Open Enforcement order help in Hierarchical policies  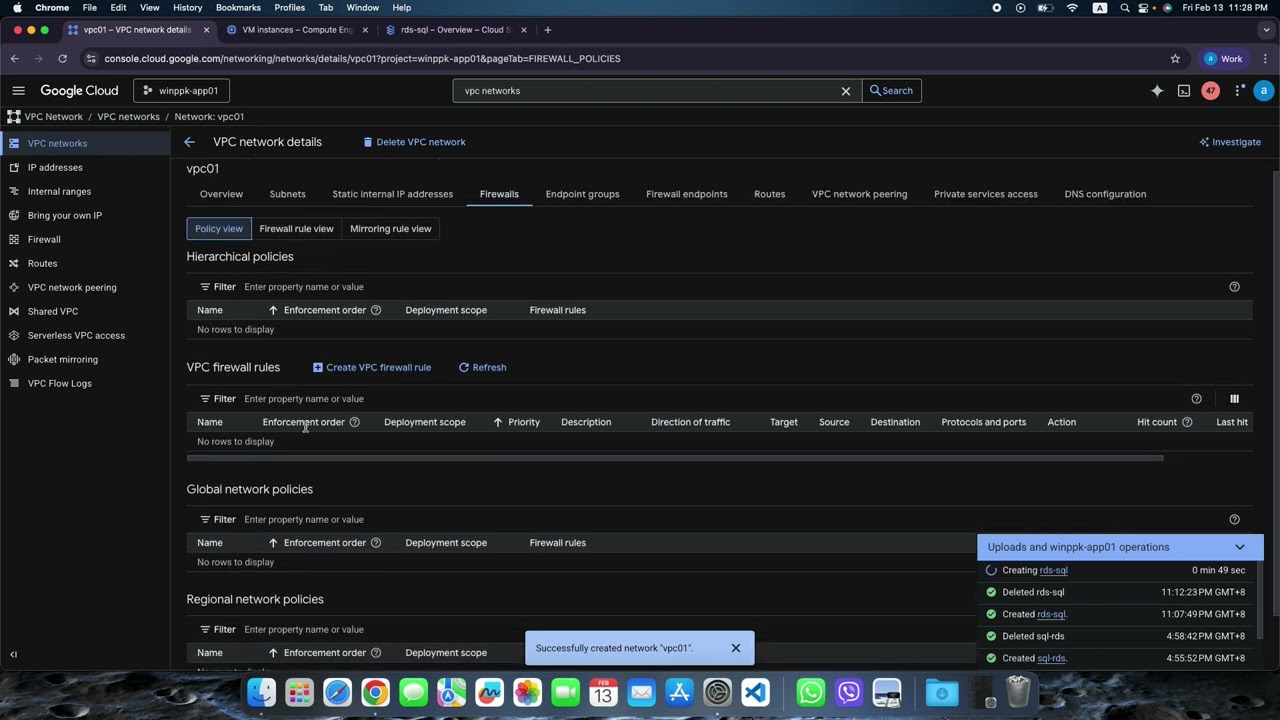pos(376,310)
